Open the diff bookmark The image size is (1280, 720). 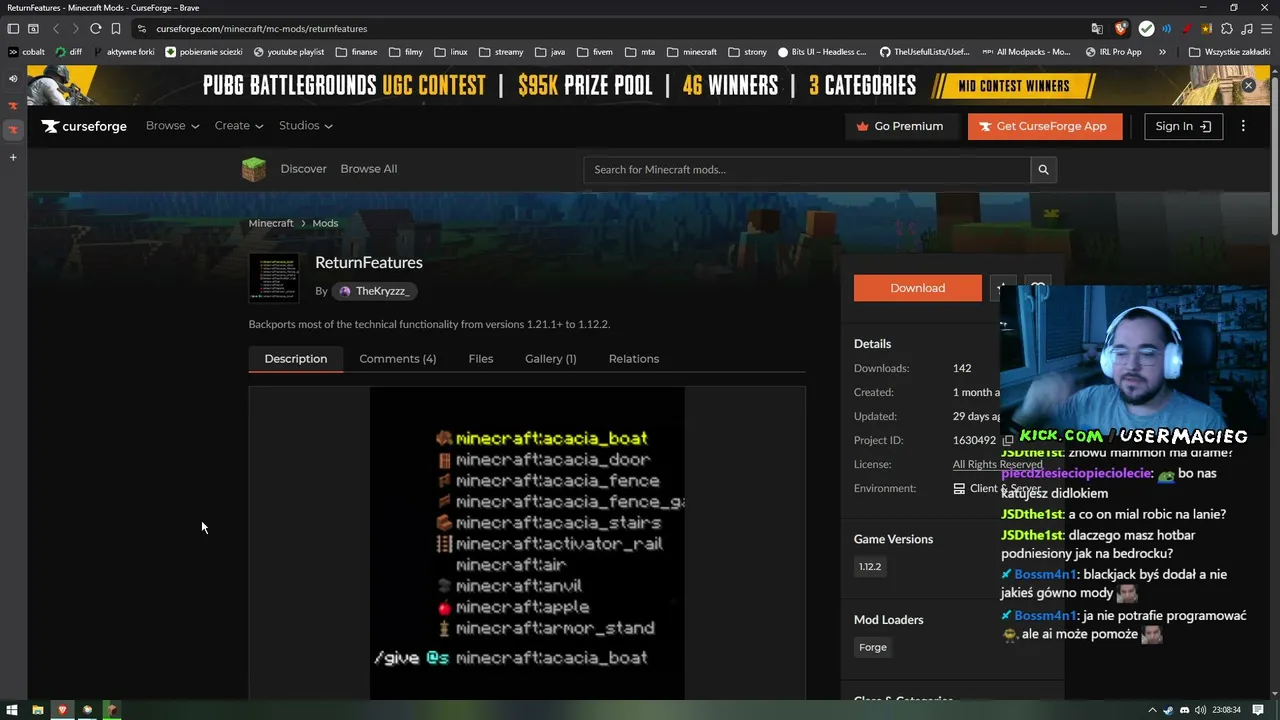pyautogui.click(x=69, y=52)
